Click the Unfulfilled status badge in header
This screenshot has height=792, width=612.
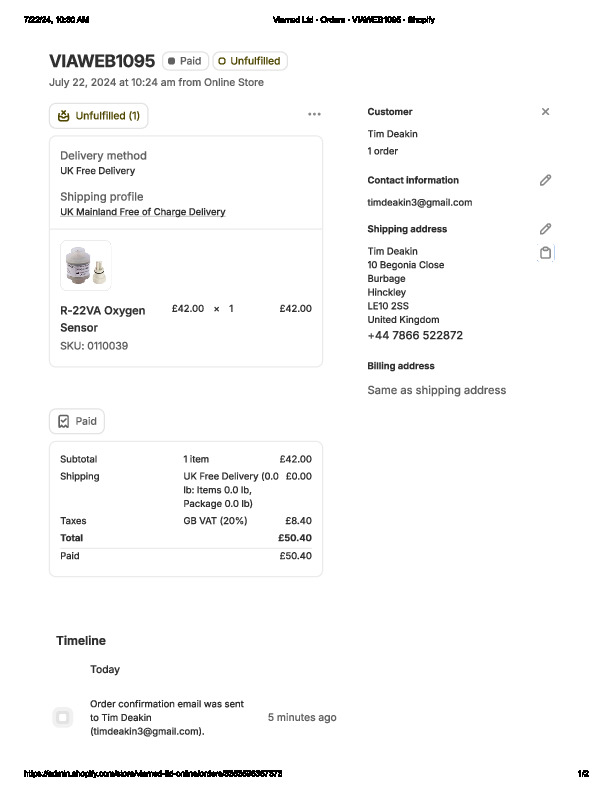click(250, 61)
